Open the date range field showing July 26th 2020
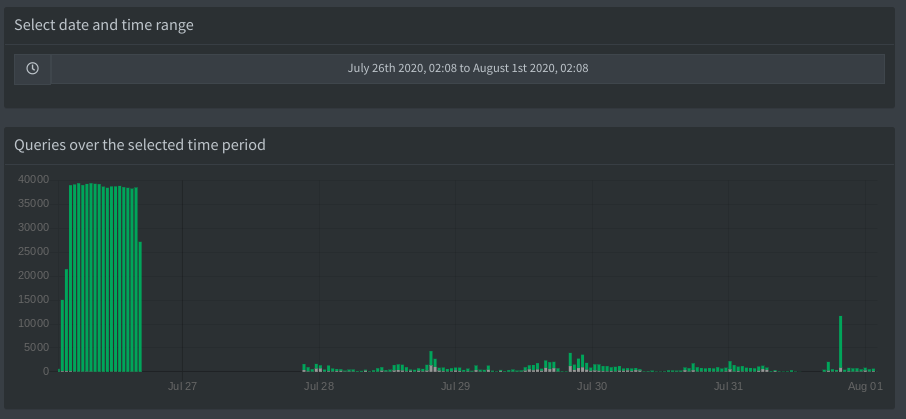The width and height of the screenshot is (906, 419). [467, 69]
